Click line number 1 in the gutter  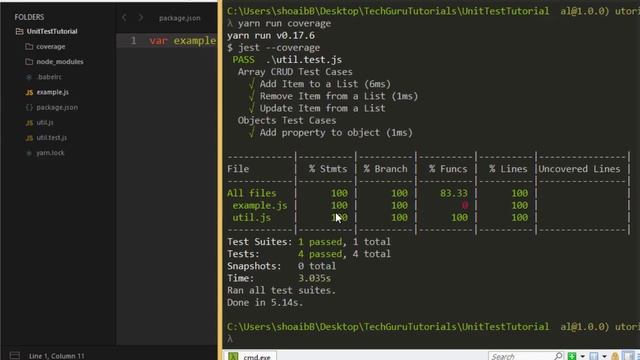[x=133, y=41]
